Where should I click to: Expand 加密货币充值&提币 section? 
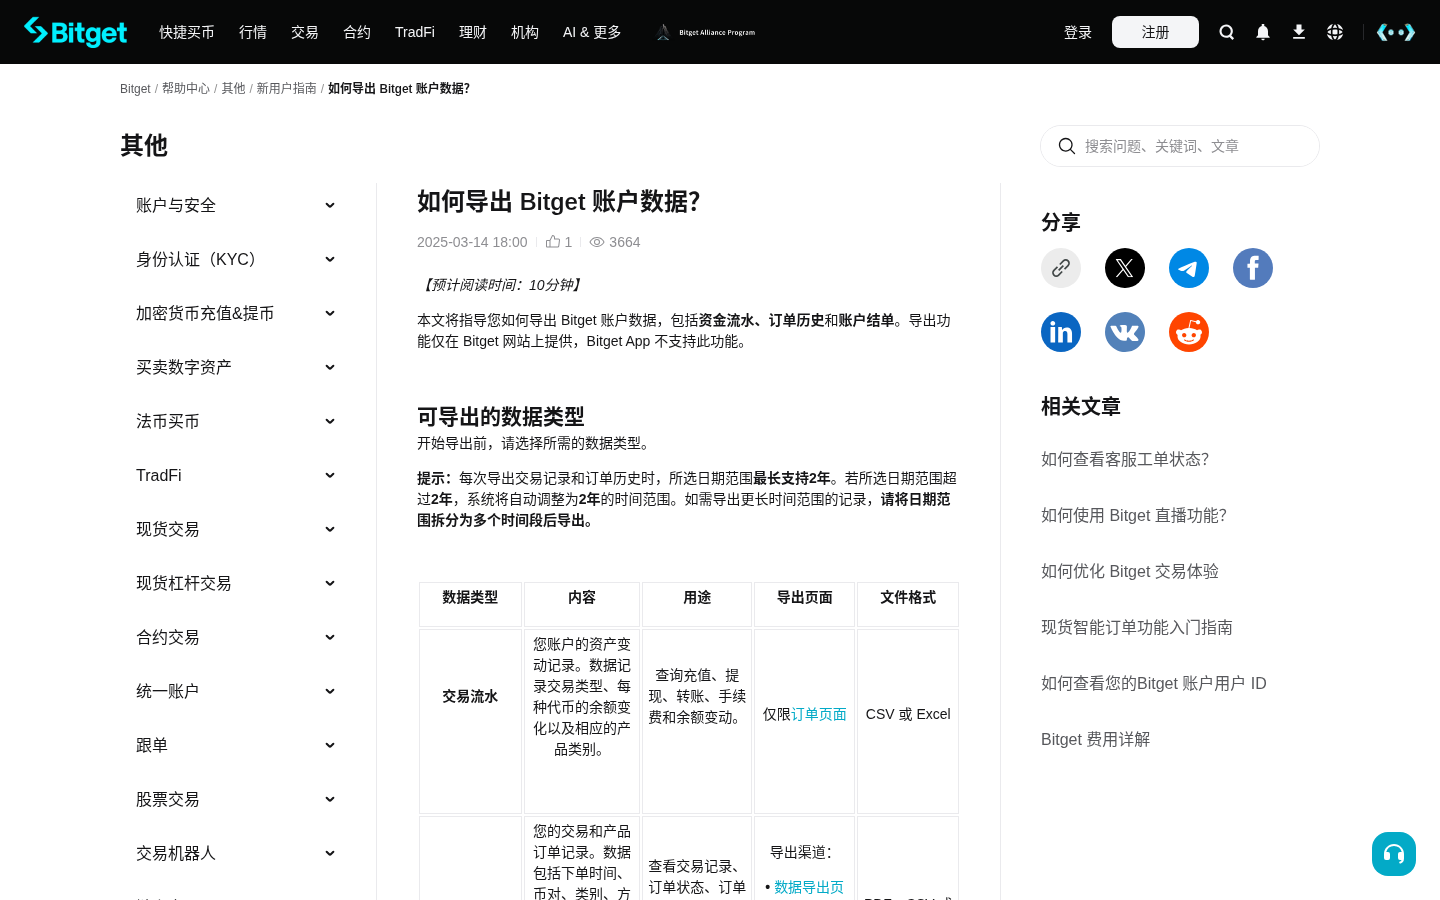pos(236,313)
